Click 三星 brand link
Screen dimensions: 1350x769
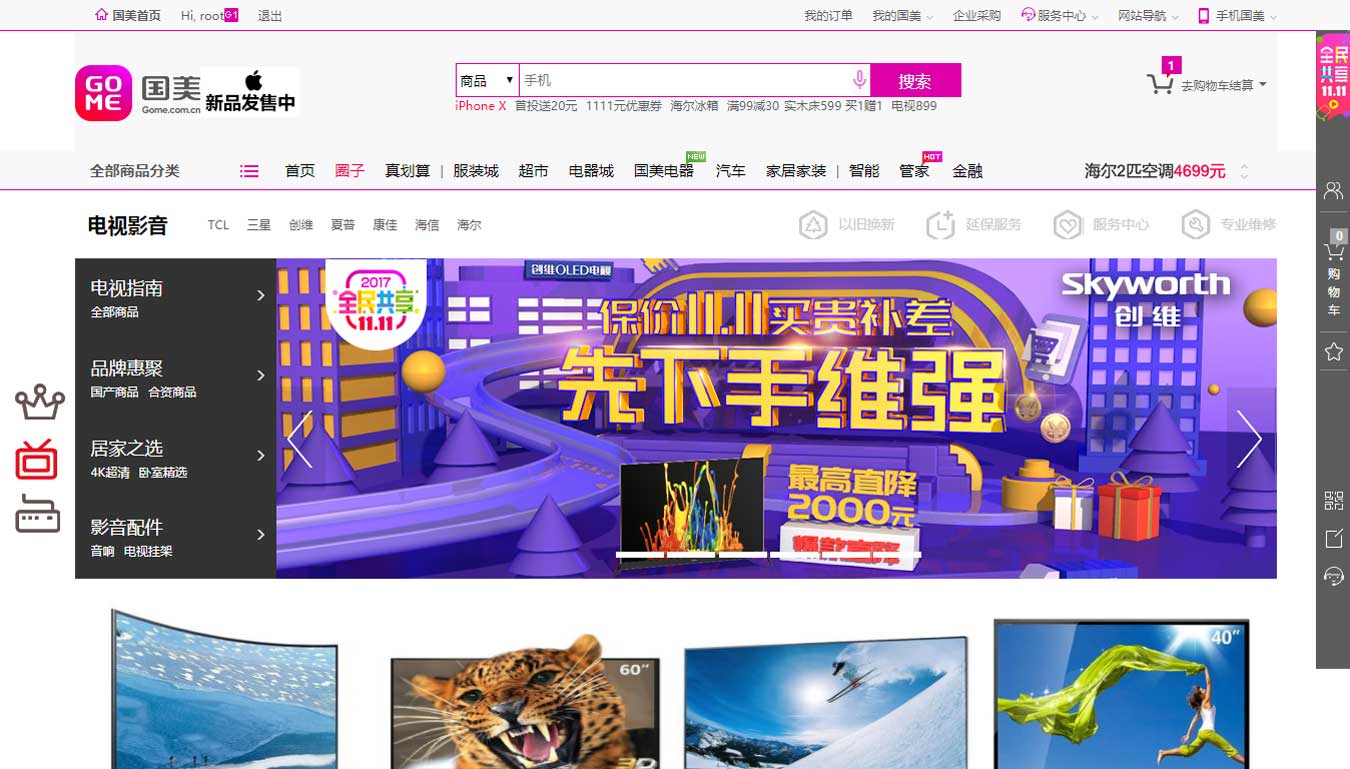[x=259, y=225]
